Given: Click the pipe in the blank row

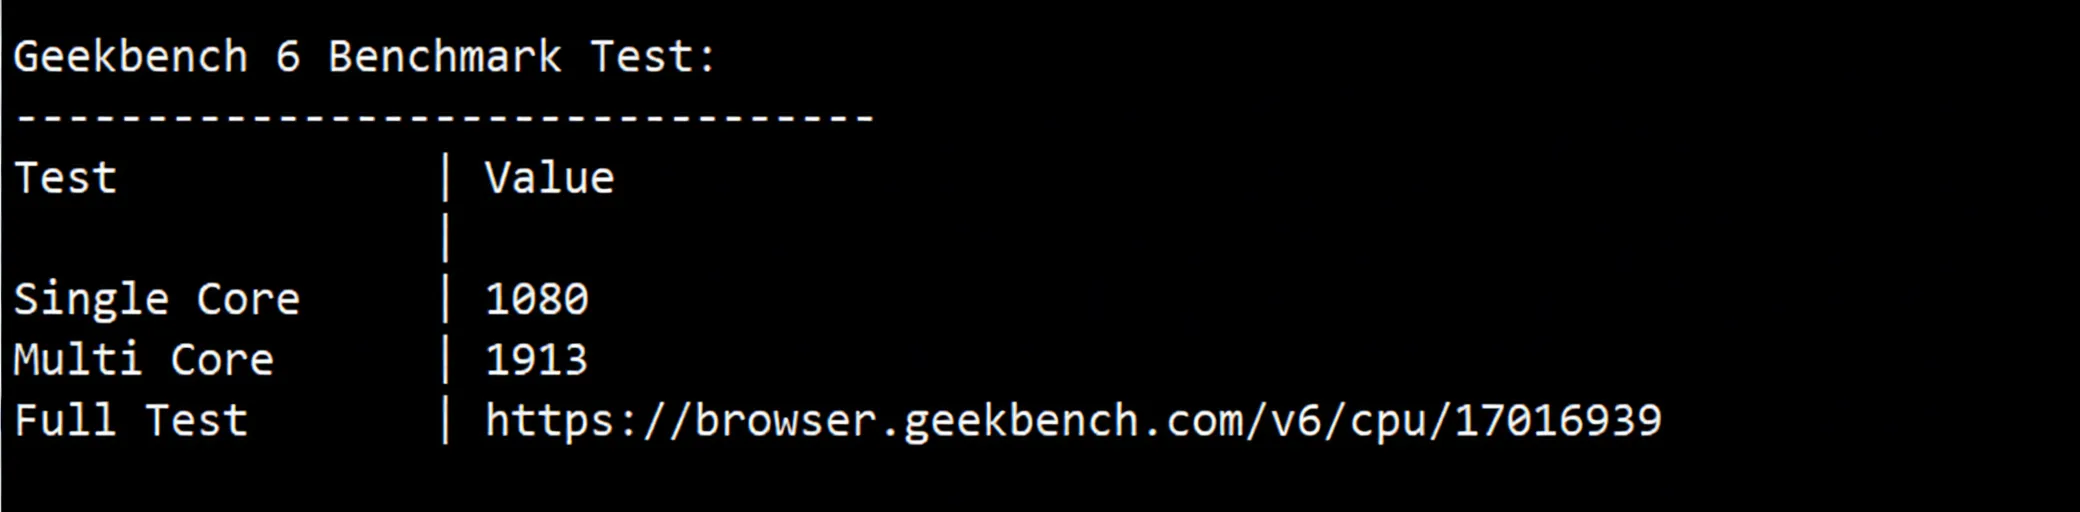Looking at the screenshot, I should pos(445,238).
